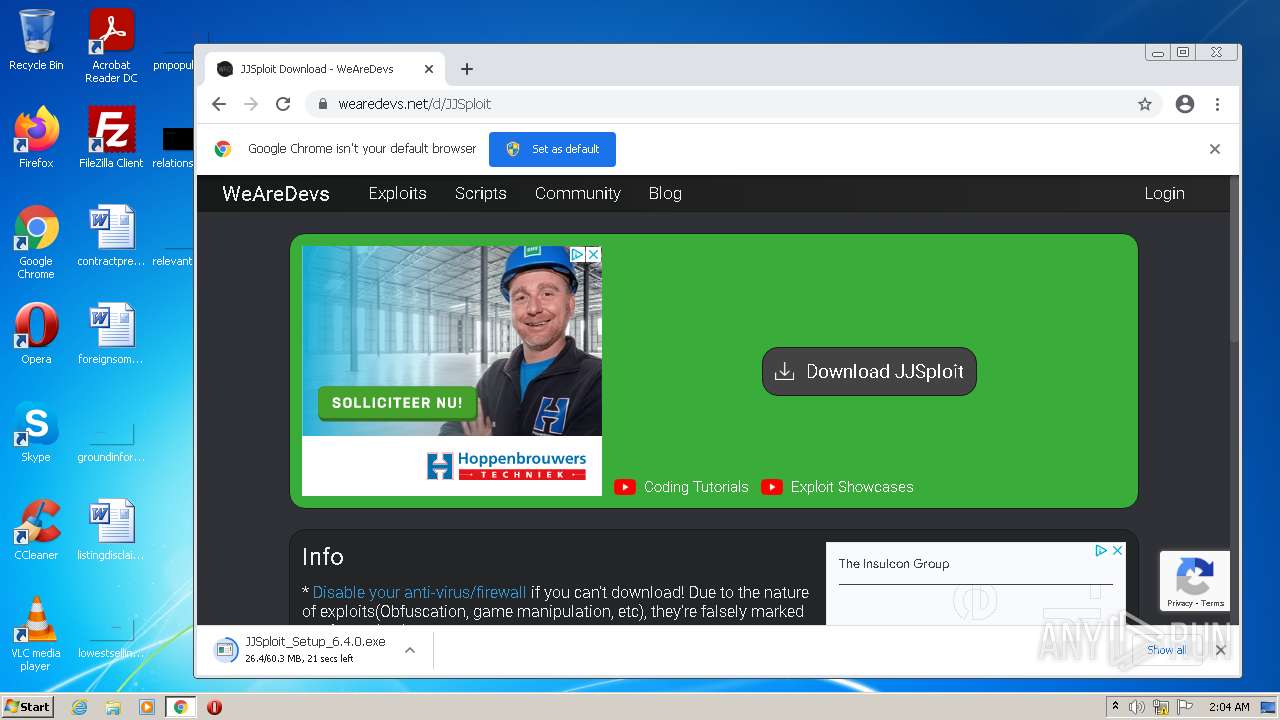Open the foreignsom... Word document on the desktop

click(x=111, y=333)
